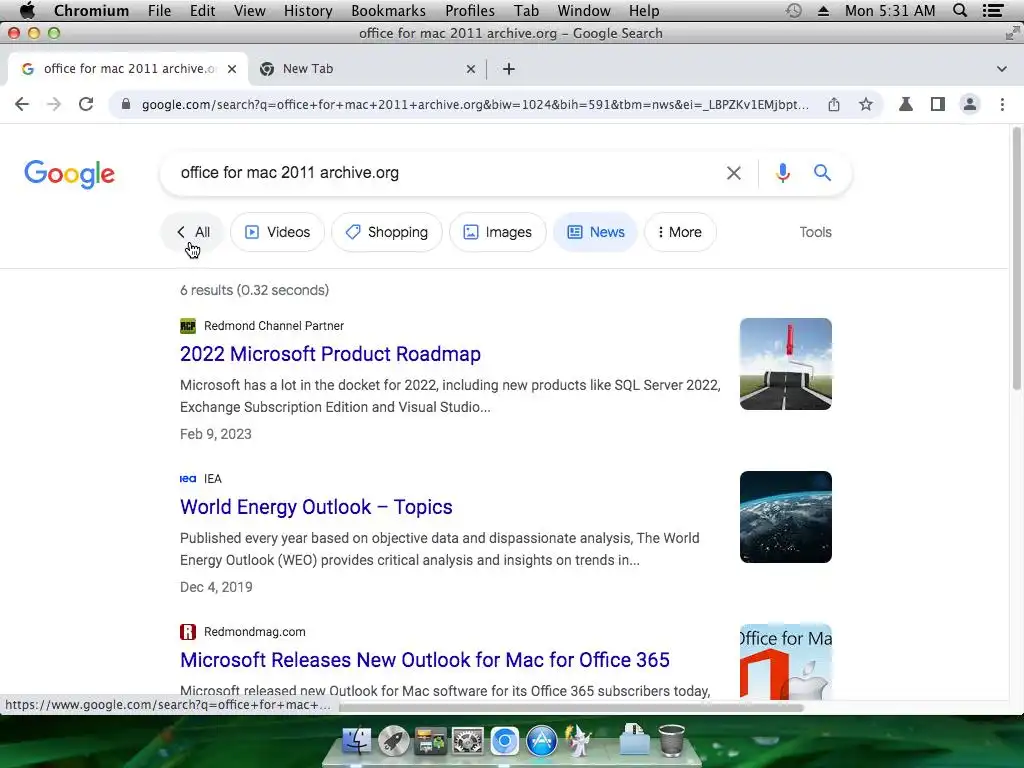Click the road thumbnail image
Viewport: 1024px width, 768px height.
point(786,364)
